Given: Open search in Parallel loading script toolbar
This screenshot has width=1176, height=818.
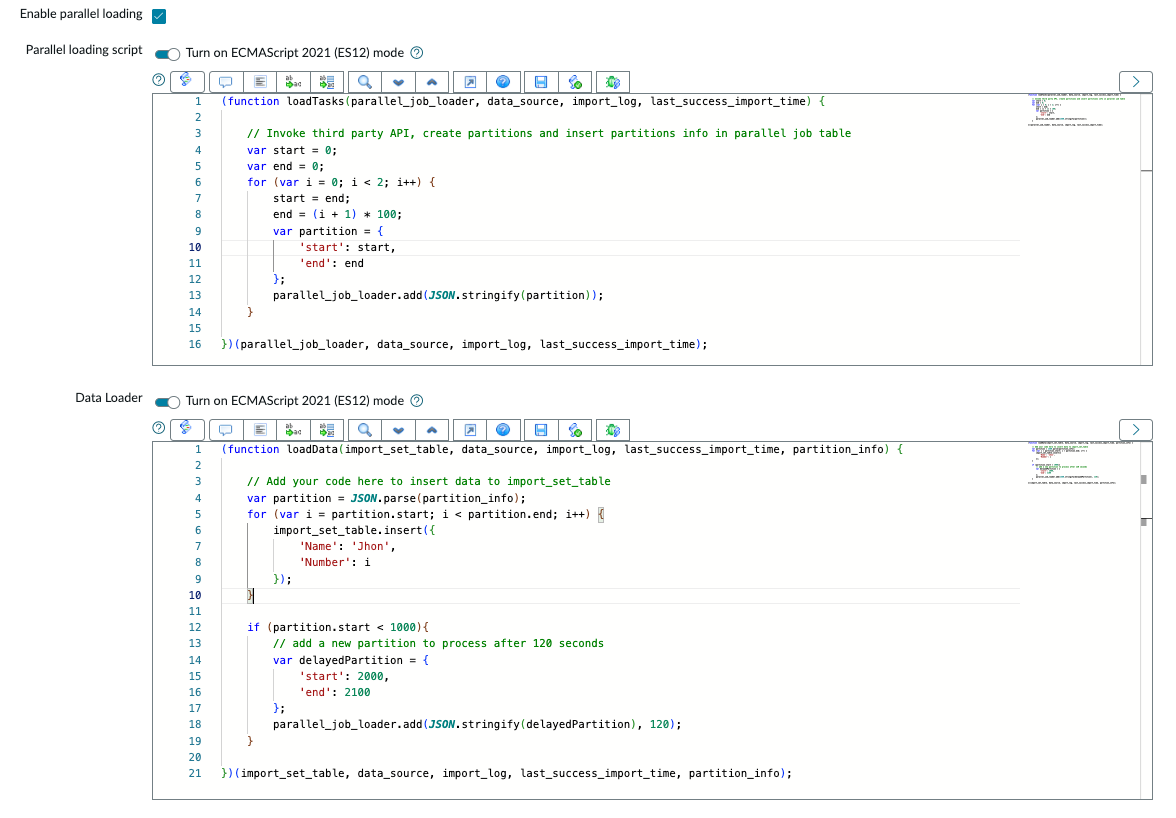Looking at the screenshot, I should point(364,82).
